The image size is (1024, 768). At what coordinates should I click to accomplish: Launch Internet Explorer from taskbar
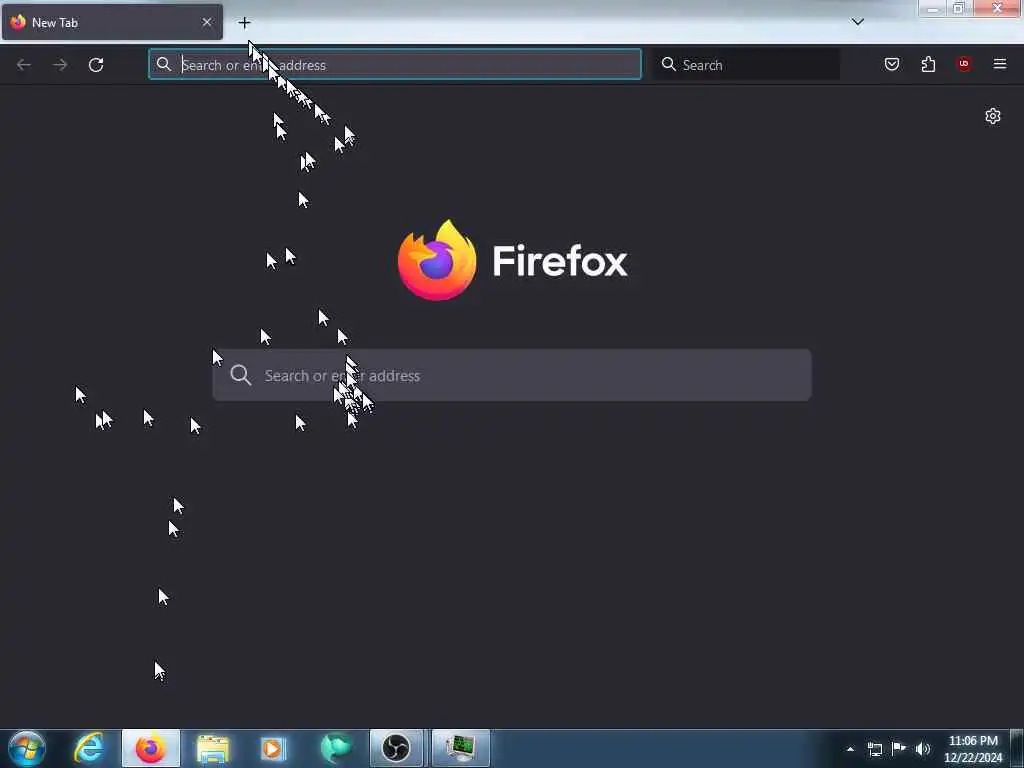click(x=89, y=748)
